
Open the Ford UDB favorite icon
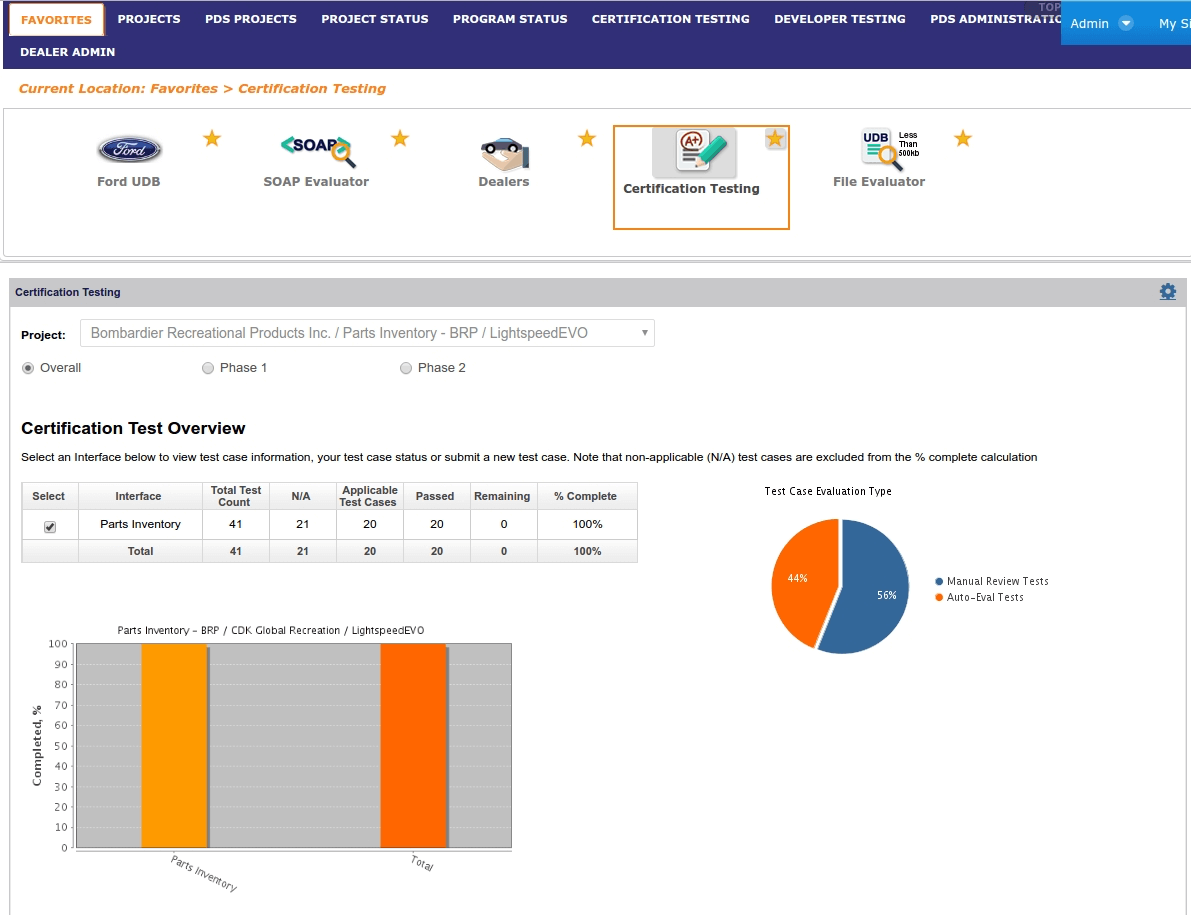[129, 149]
